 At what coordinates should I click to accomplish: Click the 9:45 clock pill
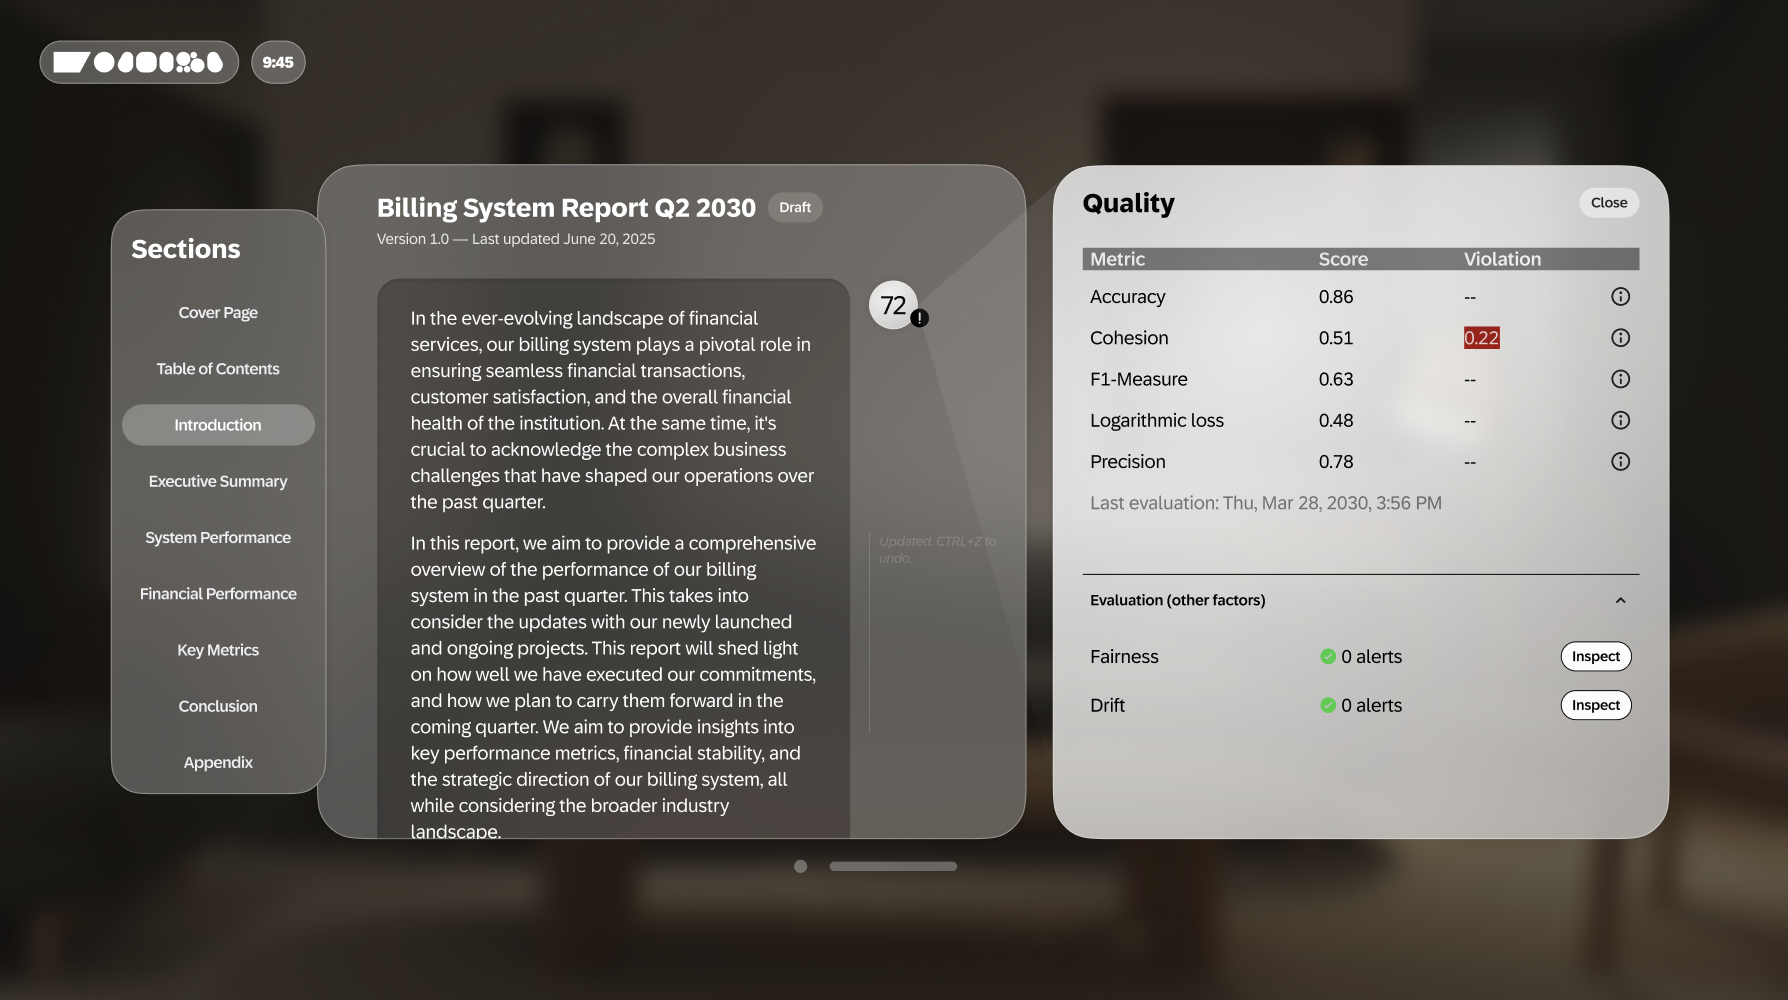point(278,62)
